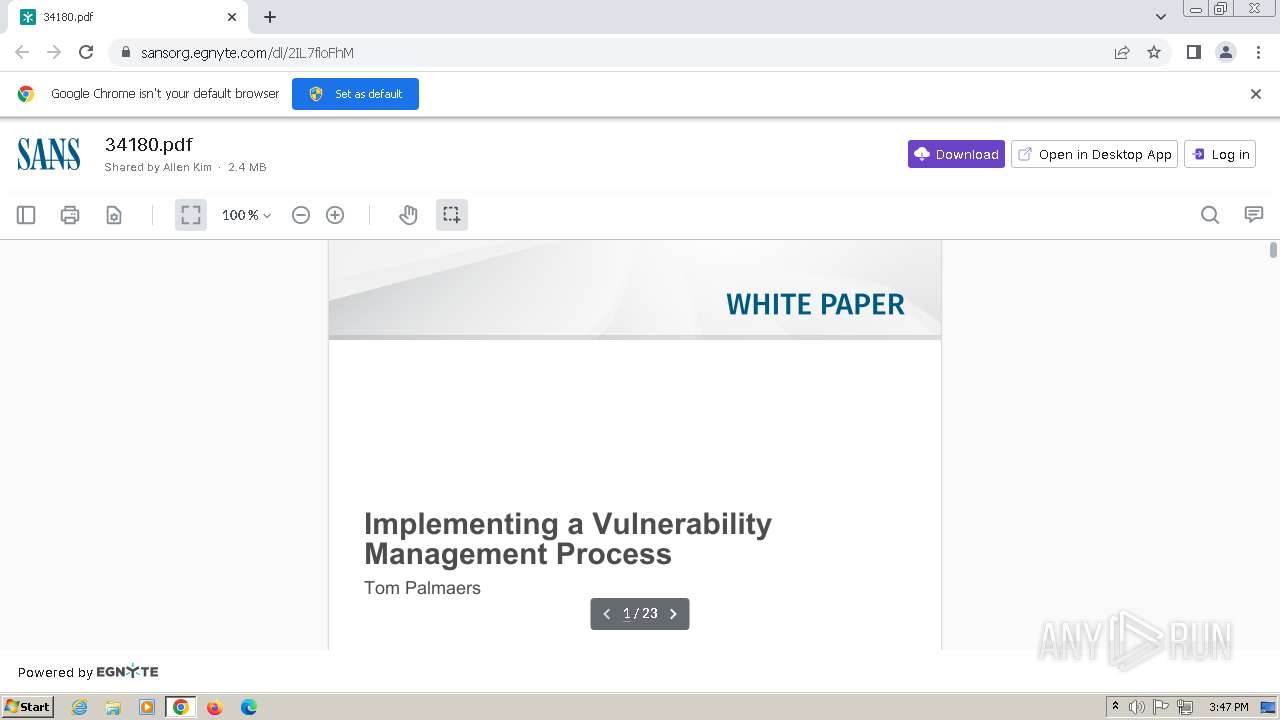The height and width of the screenshot is (720, 1280).
Task: Select the 34180.pdf browser tab
Action: 128,17
